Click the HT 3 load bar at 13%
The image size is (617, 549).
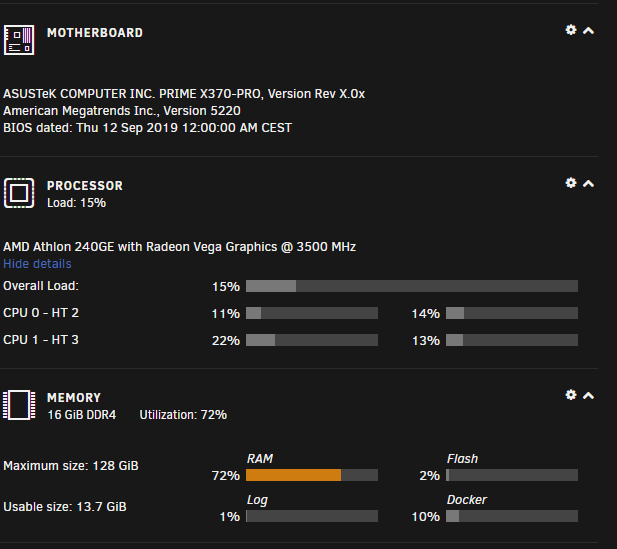(512, 340)
